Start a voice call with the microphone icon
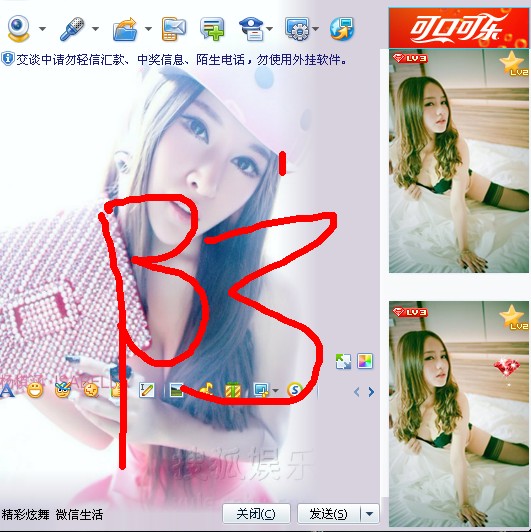This screenshot has height=532, width=531. coord(72,29)
